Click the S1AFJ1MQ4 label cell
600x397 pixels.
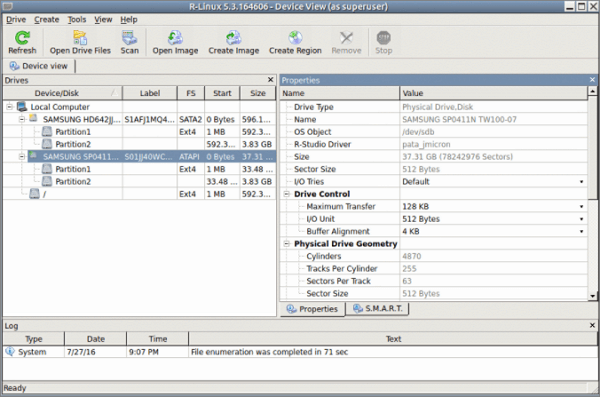click(150, 119)
